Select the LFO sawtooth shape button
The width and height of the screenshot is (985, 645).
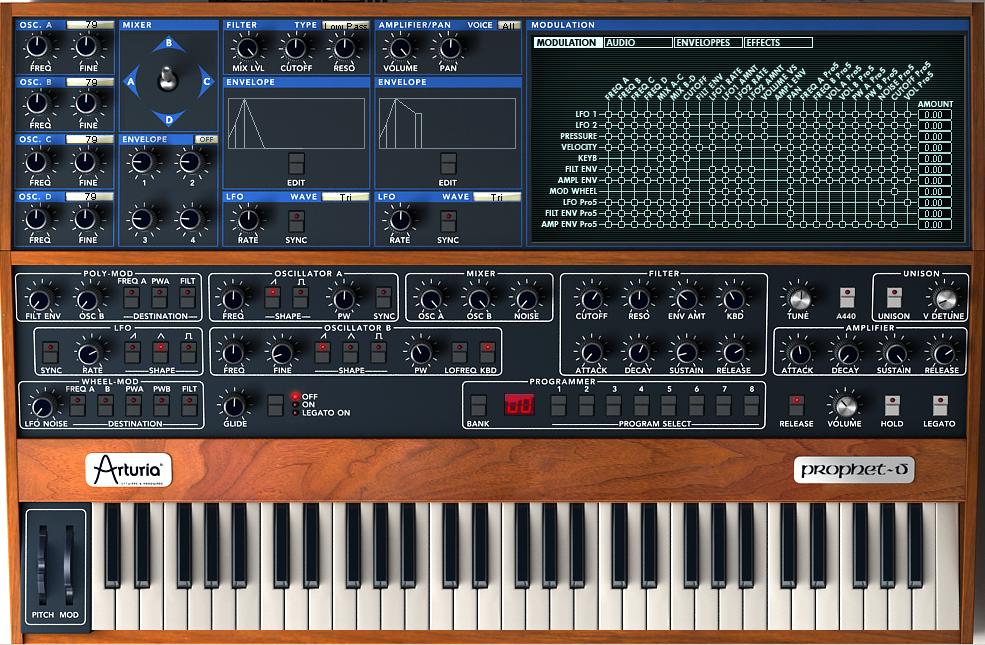pos(133,352)
